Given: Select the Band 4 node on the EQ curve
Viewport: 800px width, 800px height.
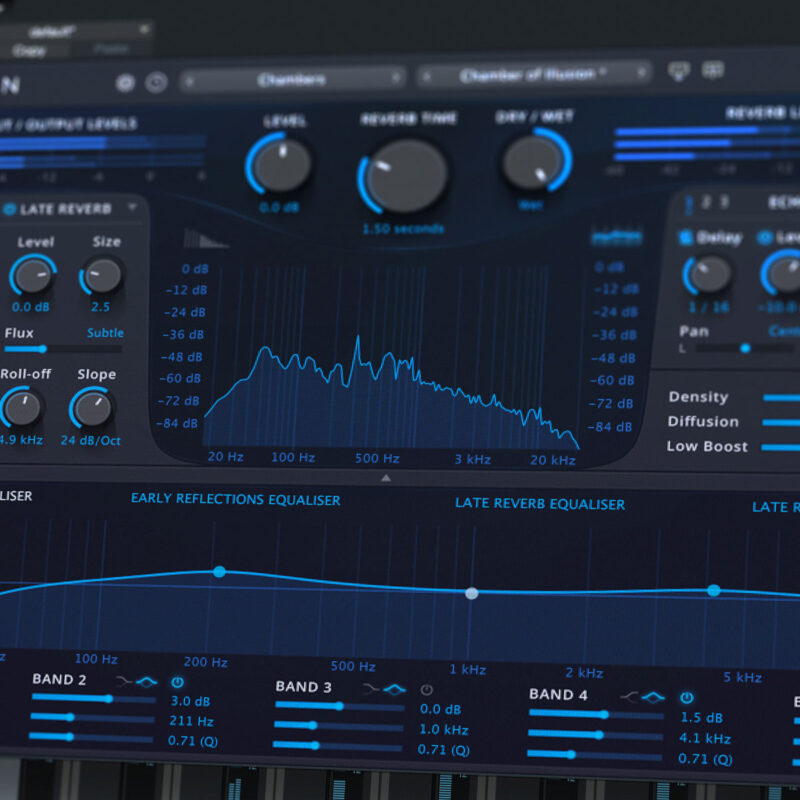Looking at the screenshot, I should tap(714, 591).
